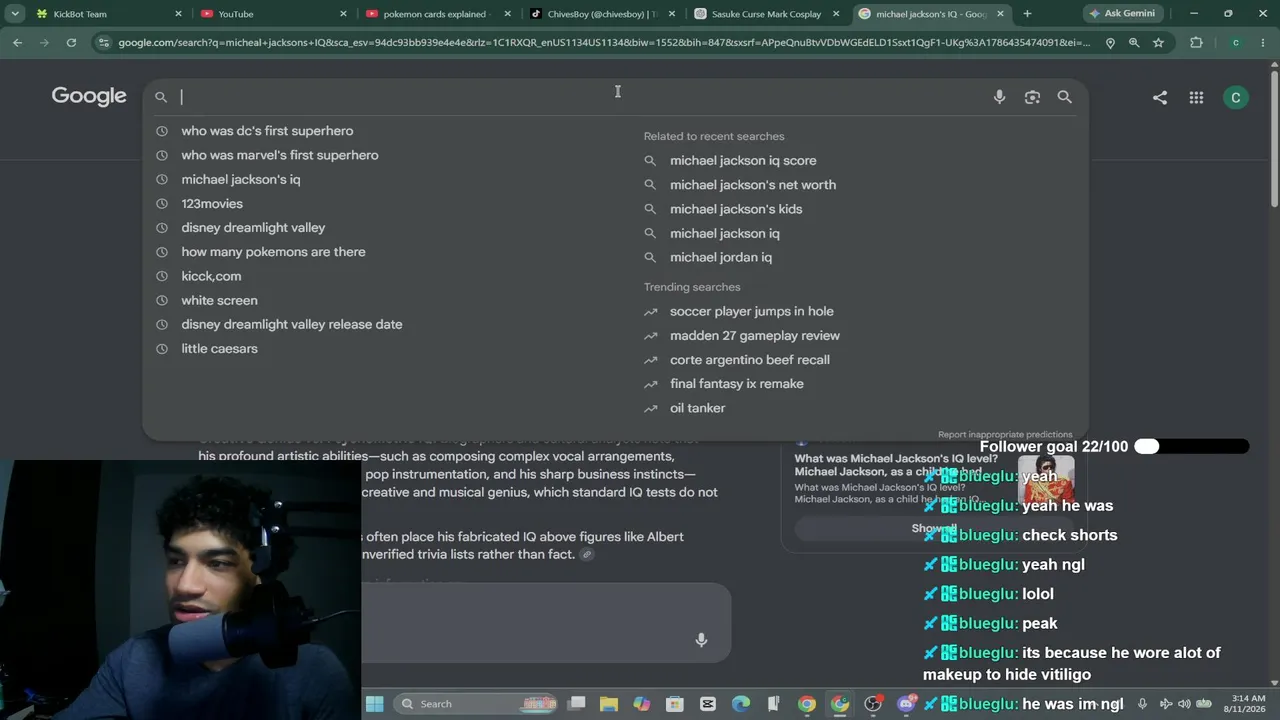
Task: Go back to the previous page
Action: (18, 43)
